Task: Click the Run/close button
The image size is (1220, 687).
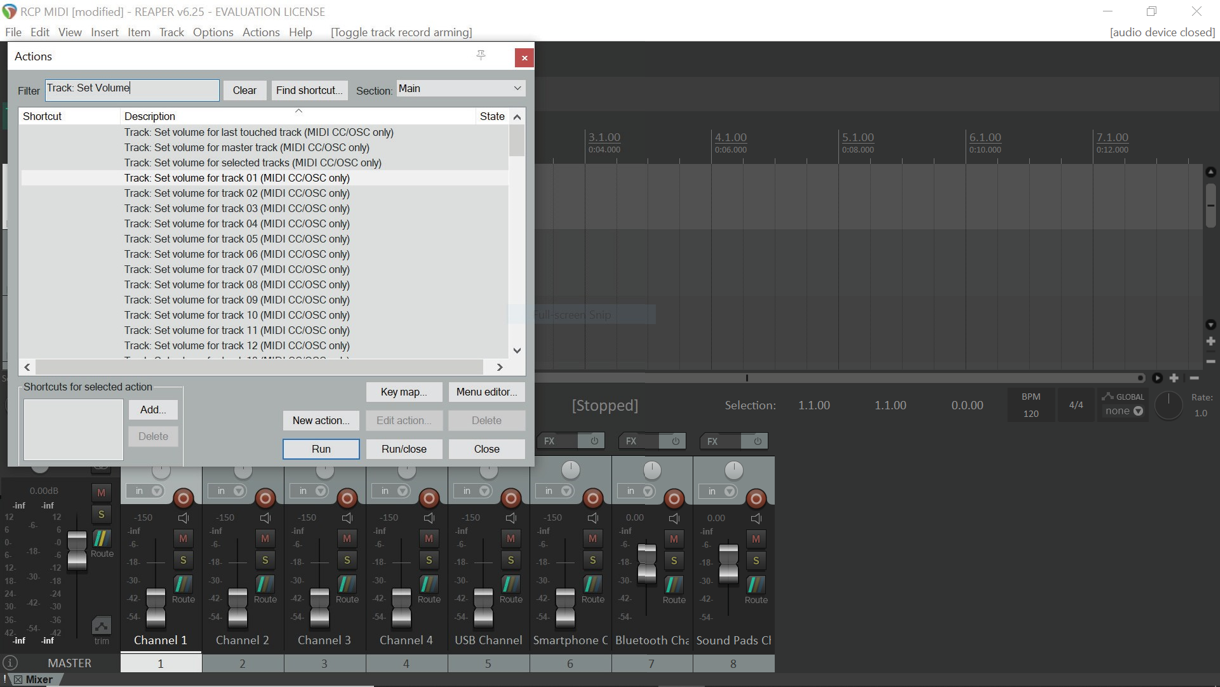Action: coord(404,449)
